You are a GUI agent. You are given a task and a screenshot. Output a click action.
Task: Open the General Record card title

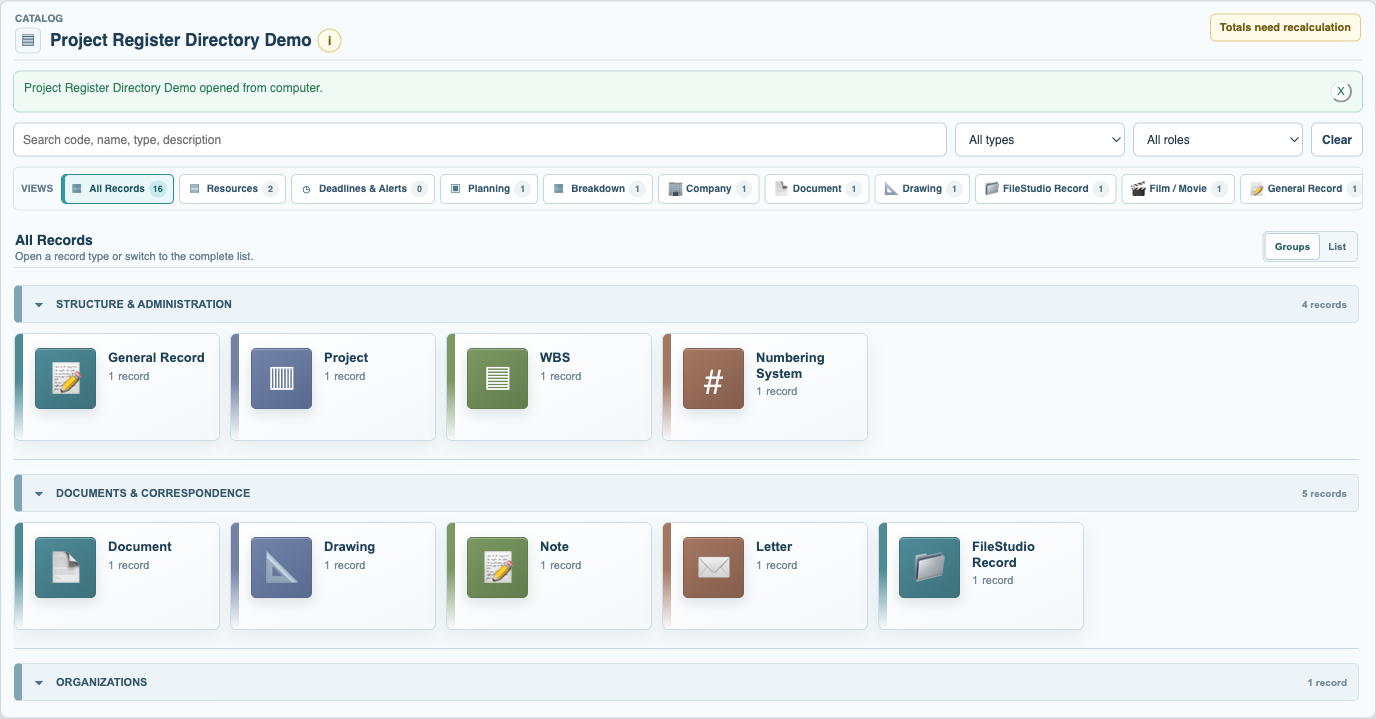(x=156, y=358)
